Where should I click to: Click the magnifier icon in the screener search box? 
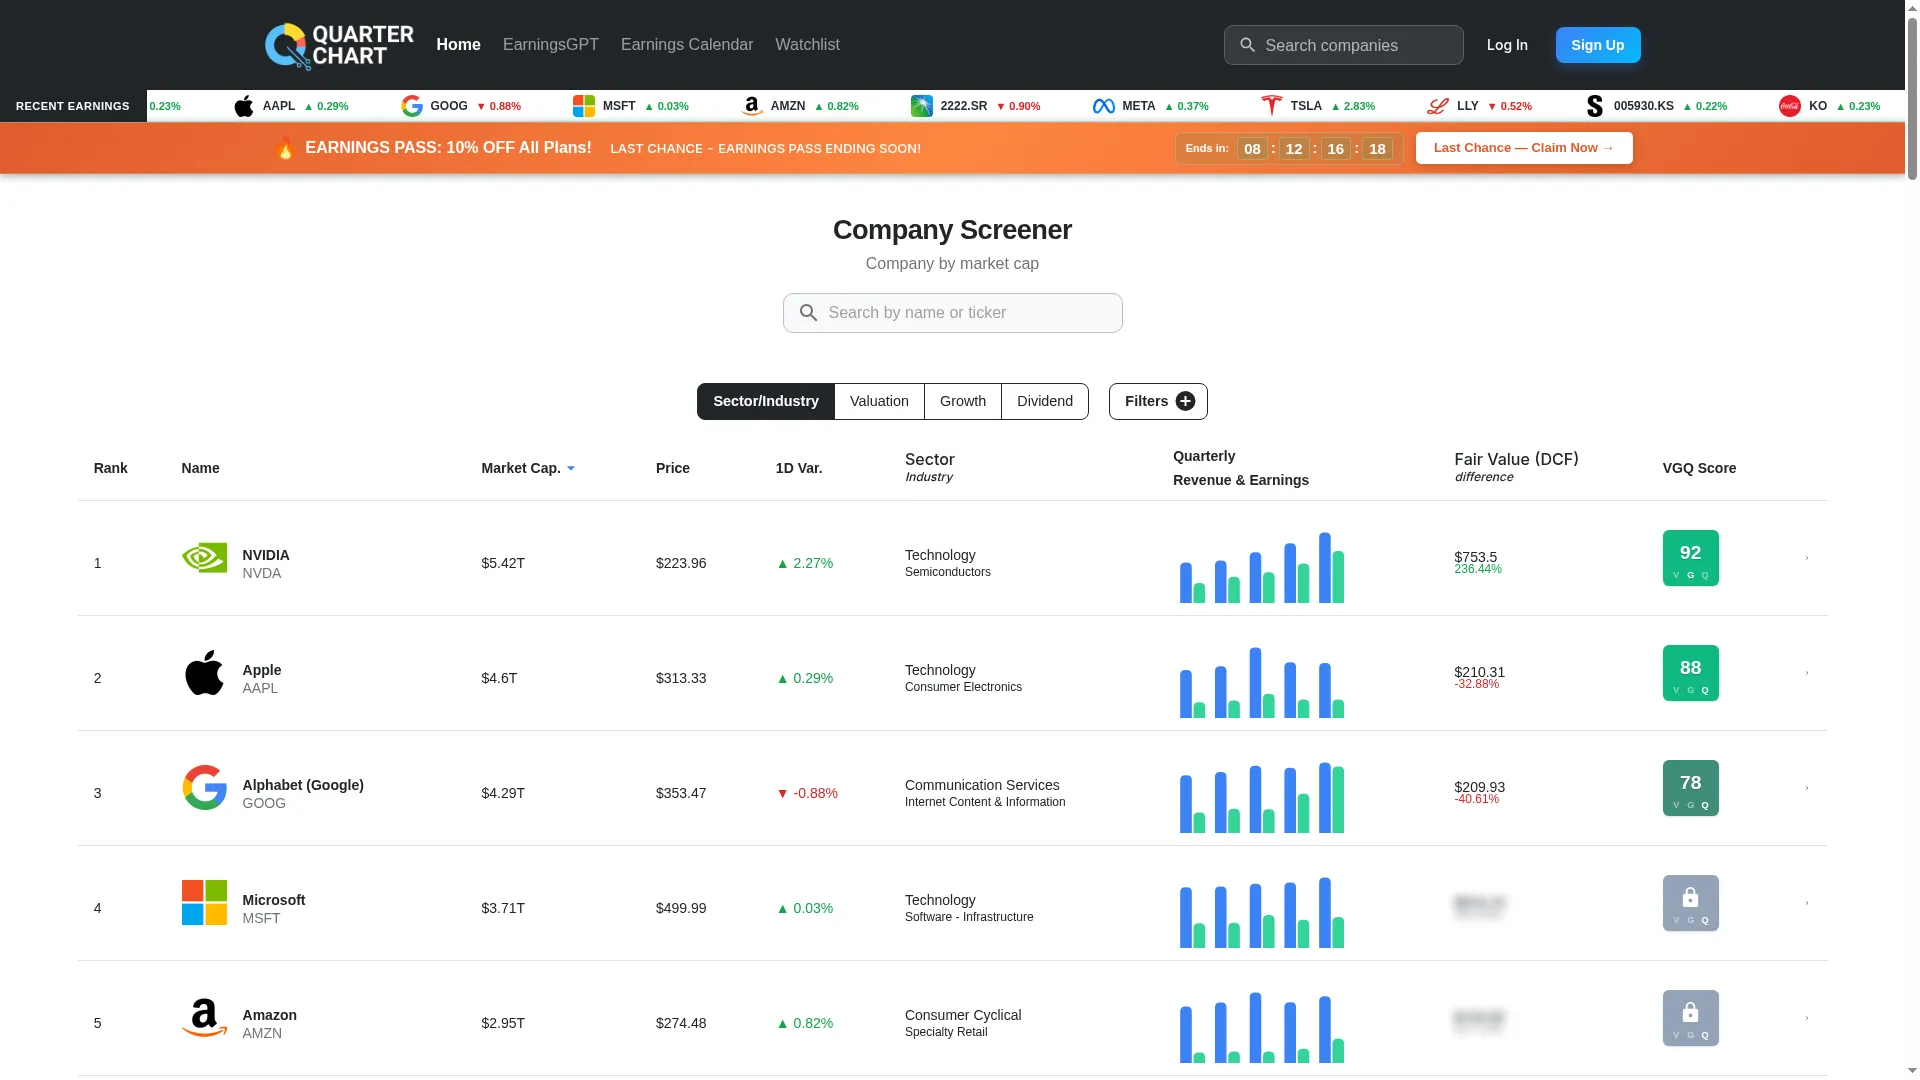coord(809,313)
